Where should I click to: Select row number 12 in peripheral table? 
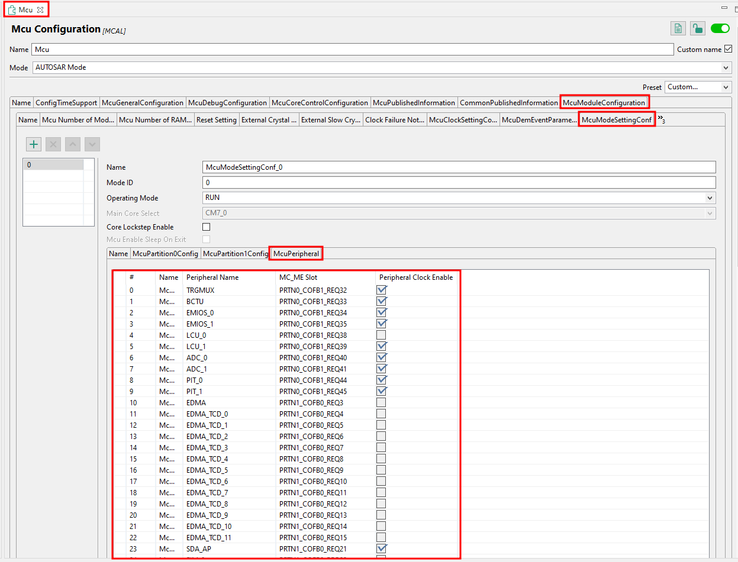133,425
